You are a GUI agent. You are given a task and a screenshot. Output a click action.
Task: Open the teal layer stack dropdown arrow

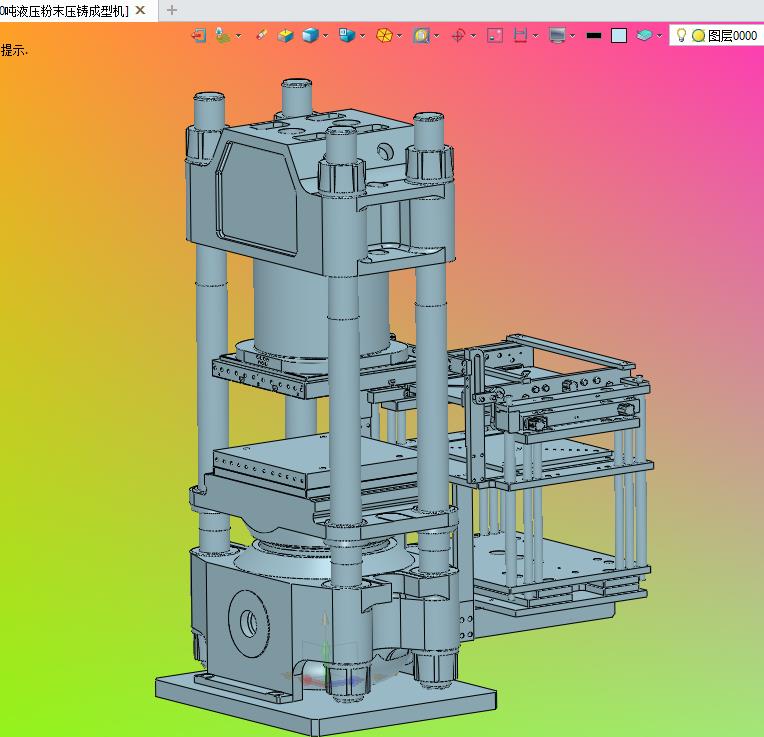[659, 36]
